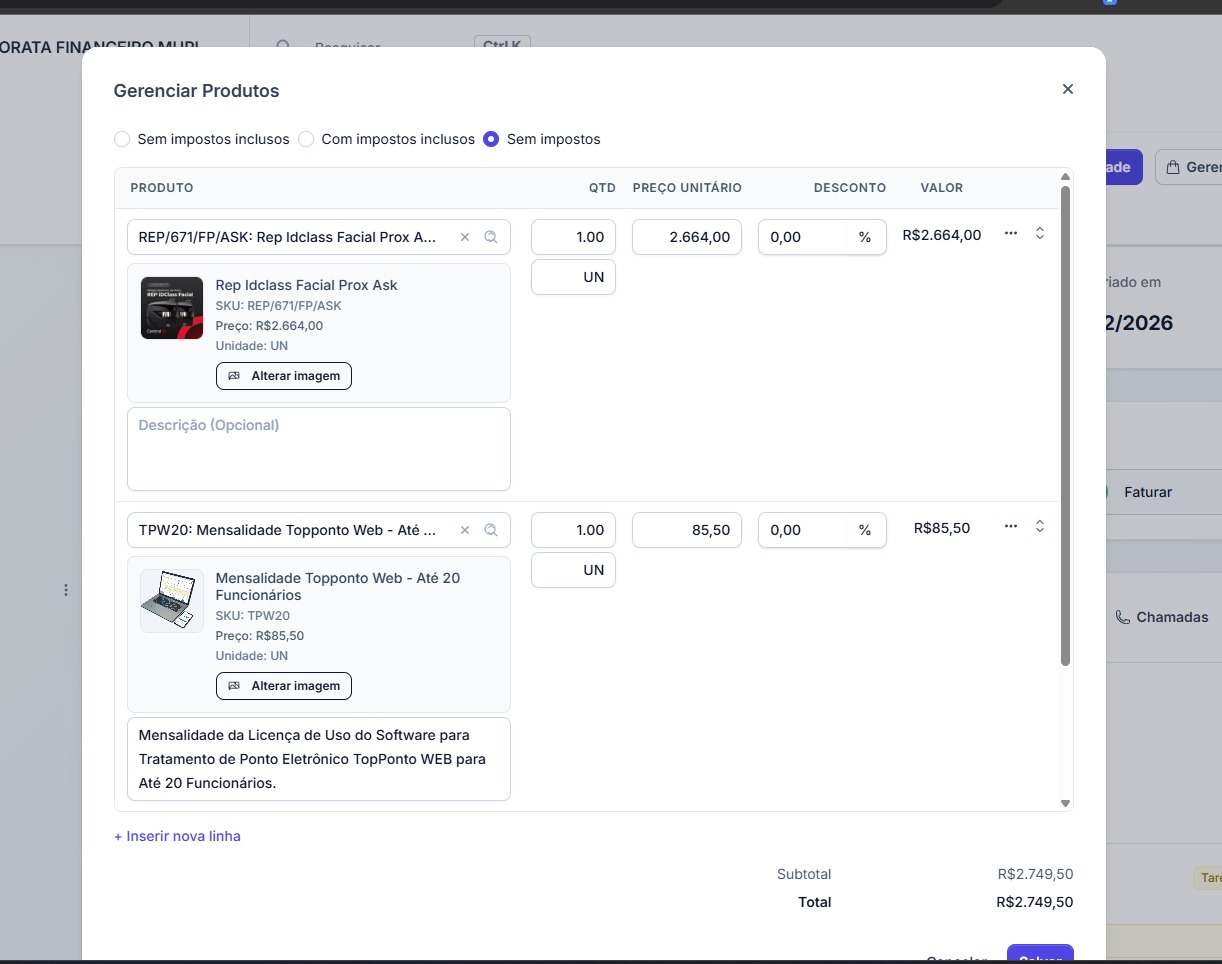Click search icon in Rep Idclass product field
Image resolution: width=1222 pixels, height=964 pixels.
pyautogui.click(x=491, y=237)
